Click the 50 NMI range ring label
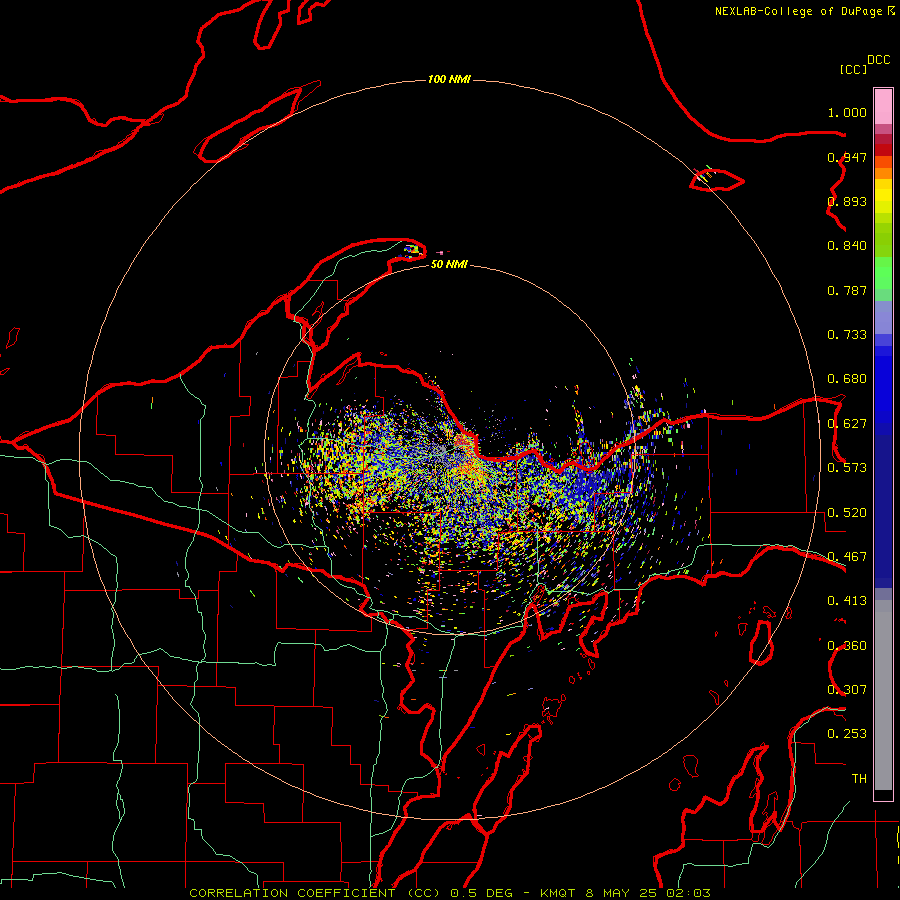The height and width of the screenshot is (900, 900). [449, 264]
